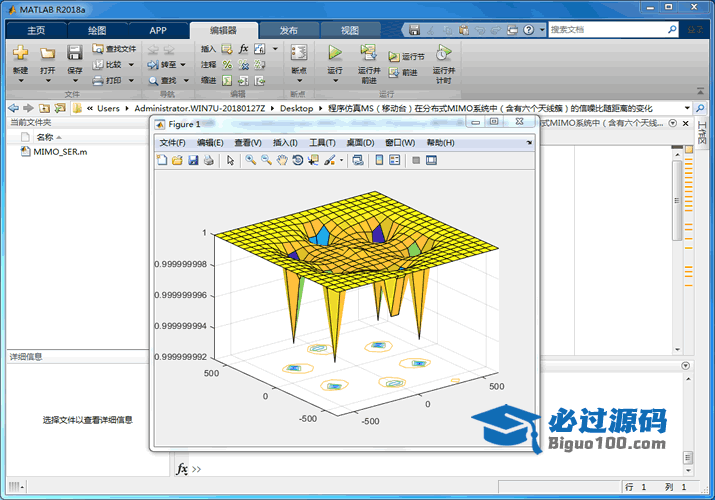
Task: Click the Save (保存) floppy icon
Action: 74,52
